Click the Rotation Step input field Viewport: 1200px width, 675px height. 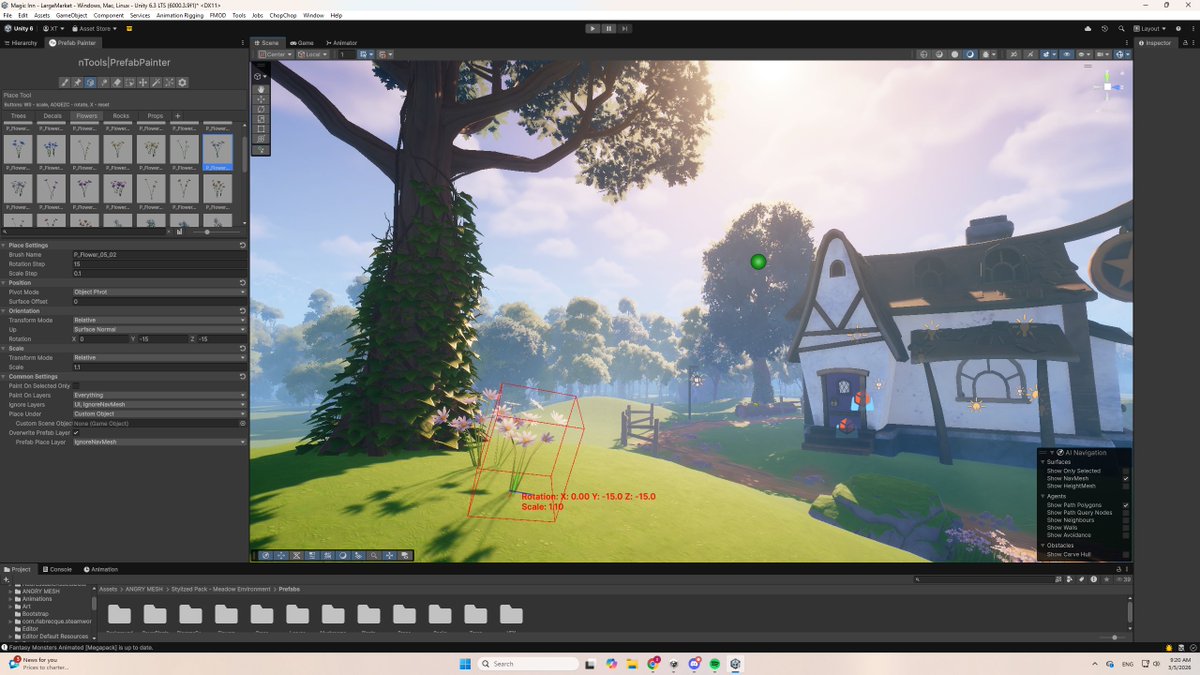160,264
